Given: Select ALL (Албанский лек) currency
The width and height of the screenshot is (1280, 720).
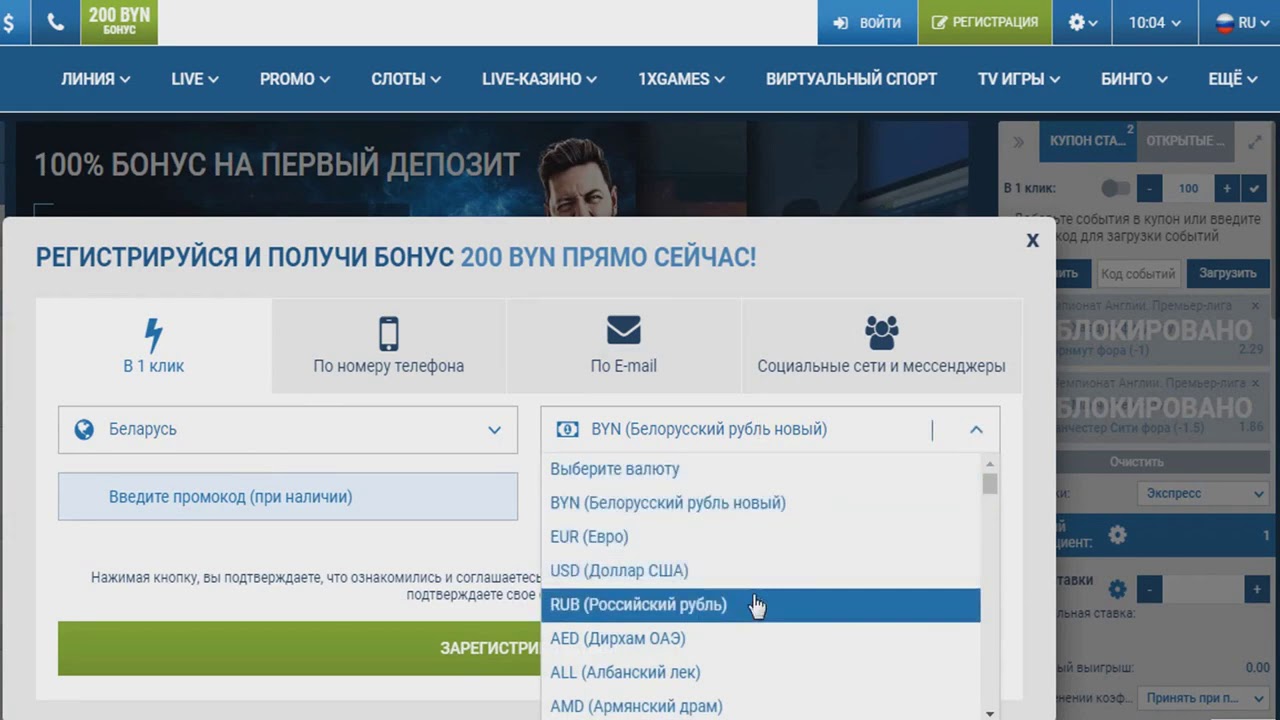Looking at the screenshot, I should point(761,673).
